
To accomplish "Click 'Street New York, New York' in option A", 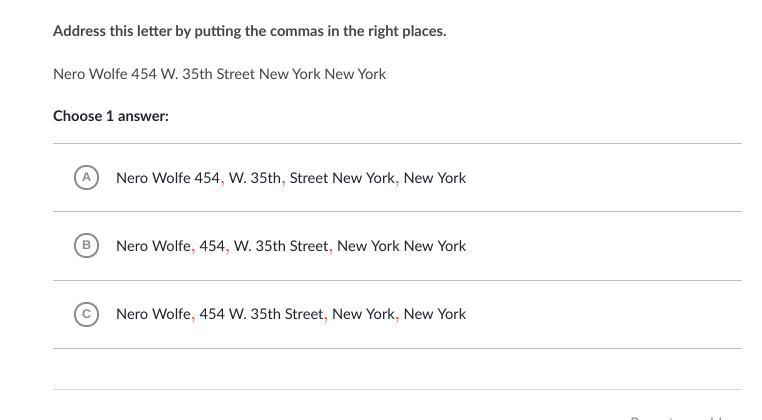I will click(378, 178).
